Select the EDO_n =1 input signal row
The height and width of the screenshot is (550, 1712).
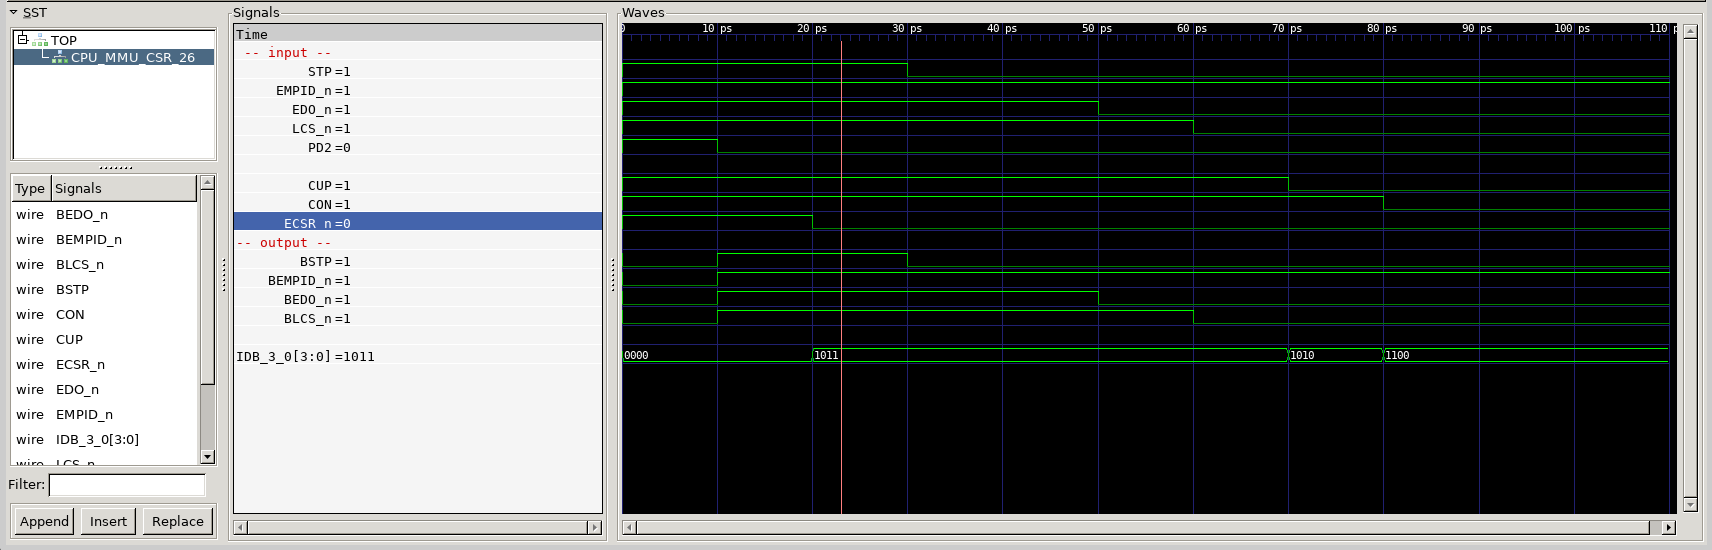[x=418, y=110]
